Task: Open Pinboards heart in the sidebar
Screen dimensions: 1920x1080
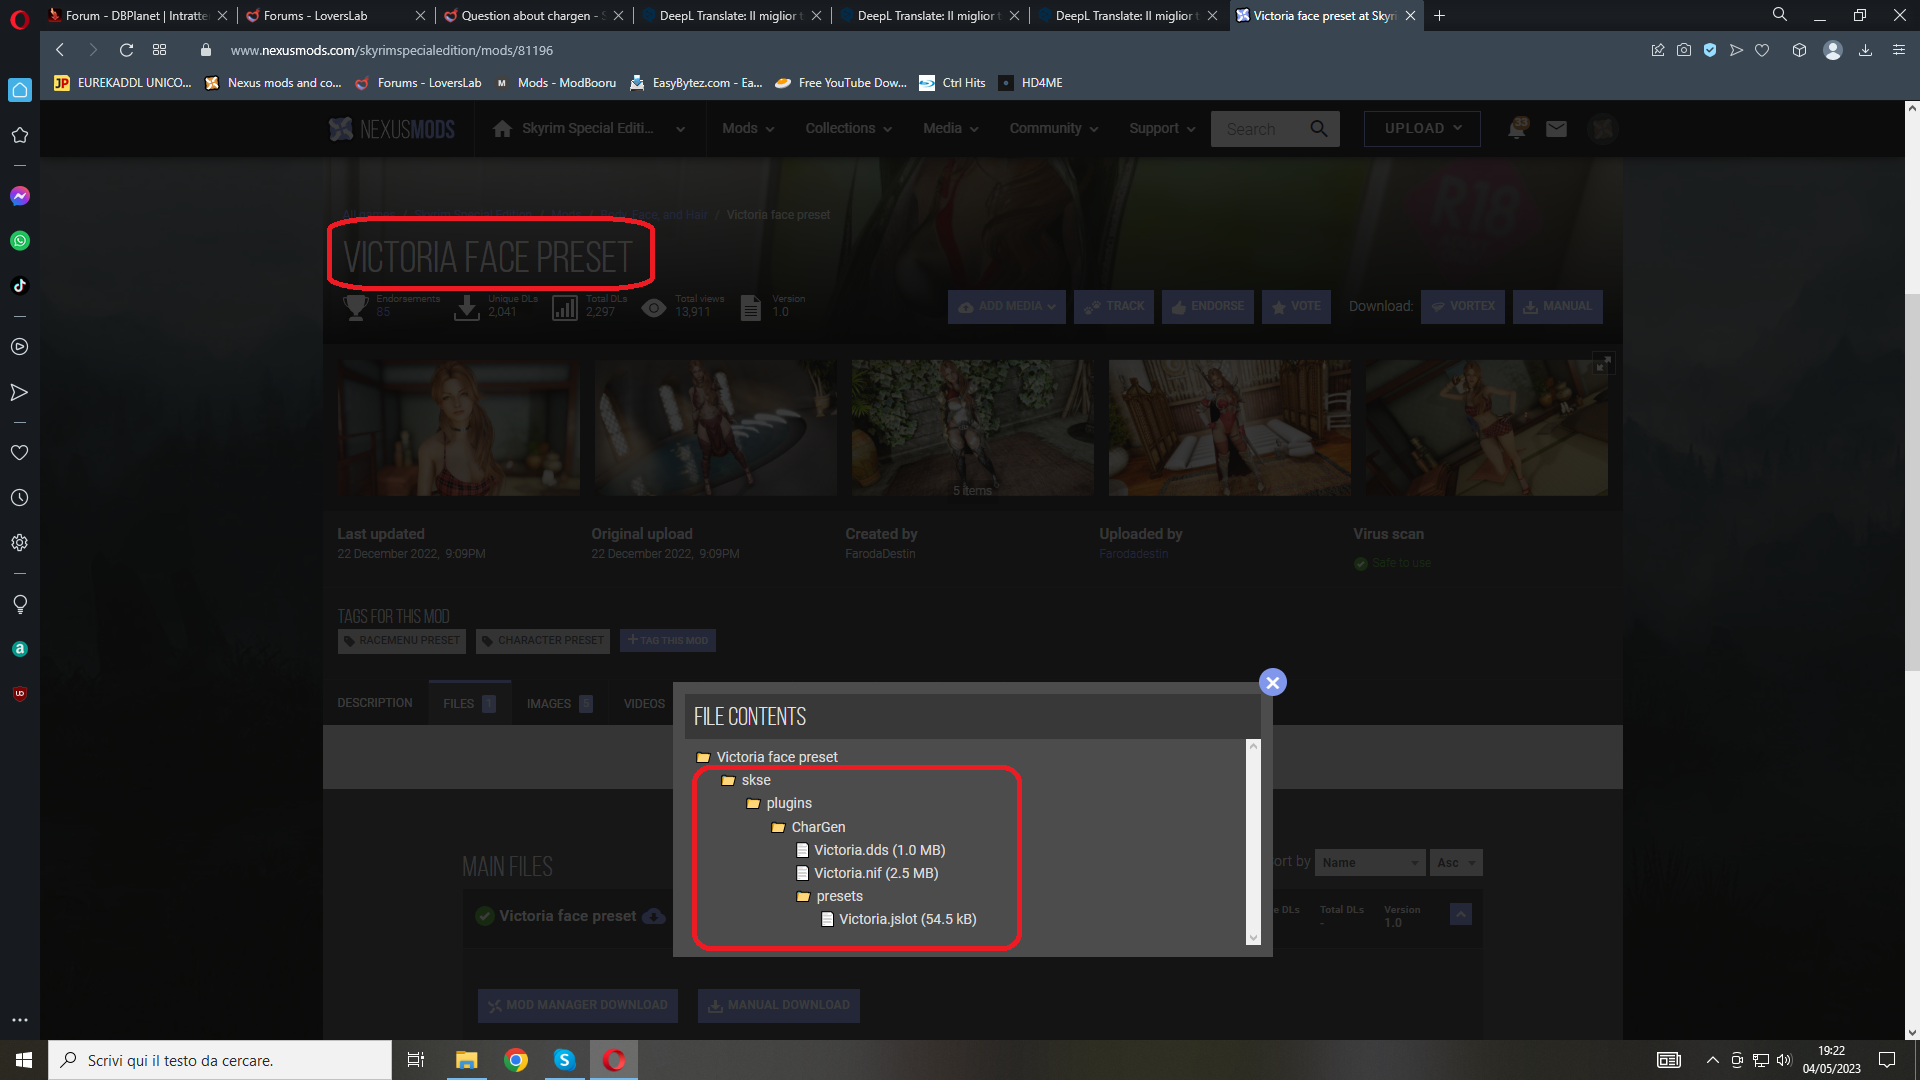Action: tap(20, 453)
